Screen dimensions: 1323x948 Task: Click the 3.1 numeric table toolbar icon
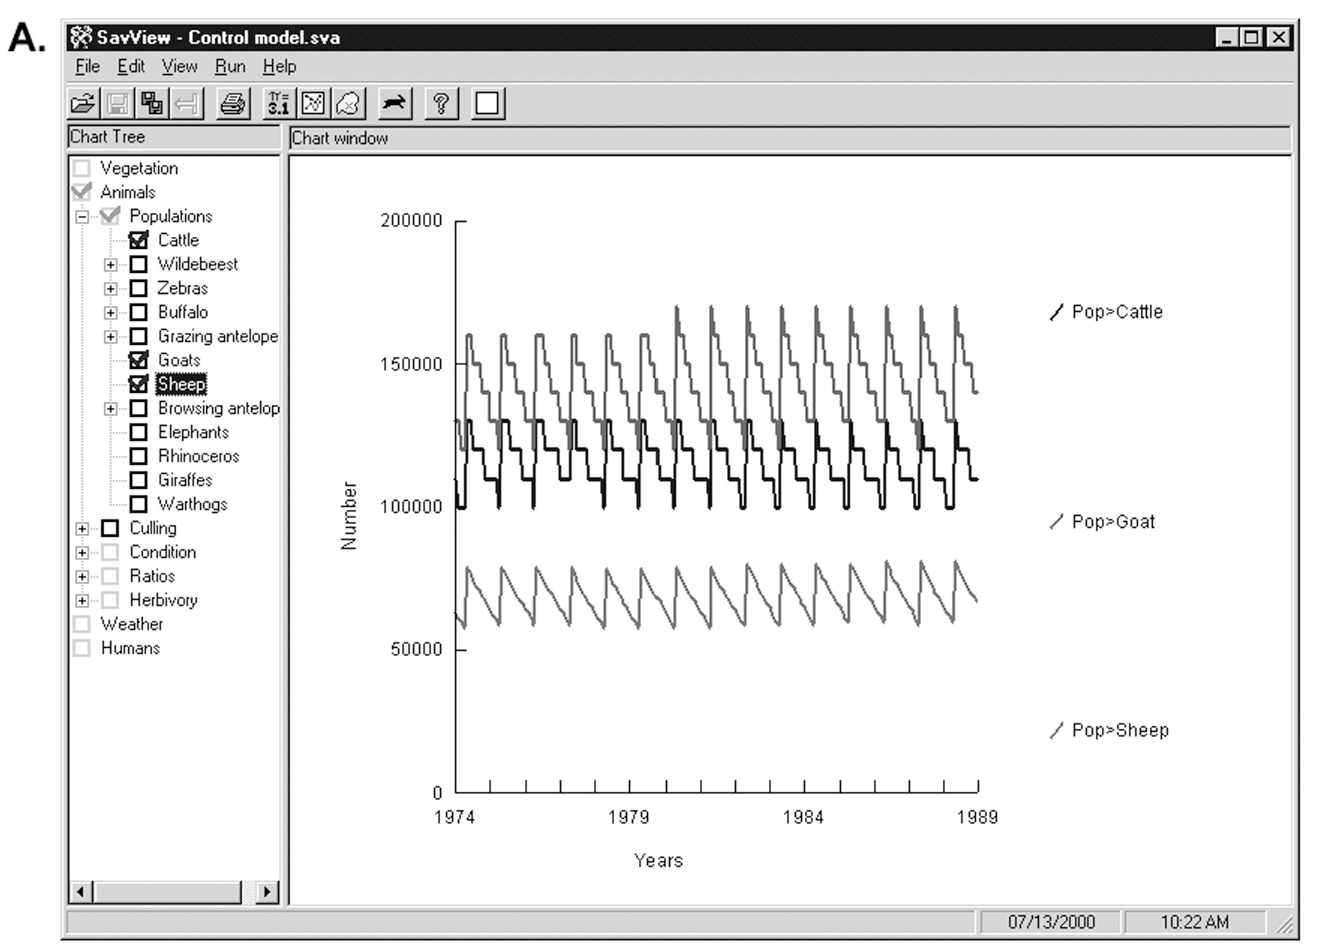click(x=279, y=103)
